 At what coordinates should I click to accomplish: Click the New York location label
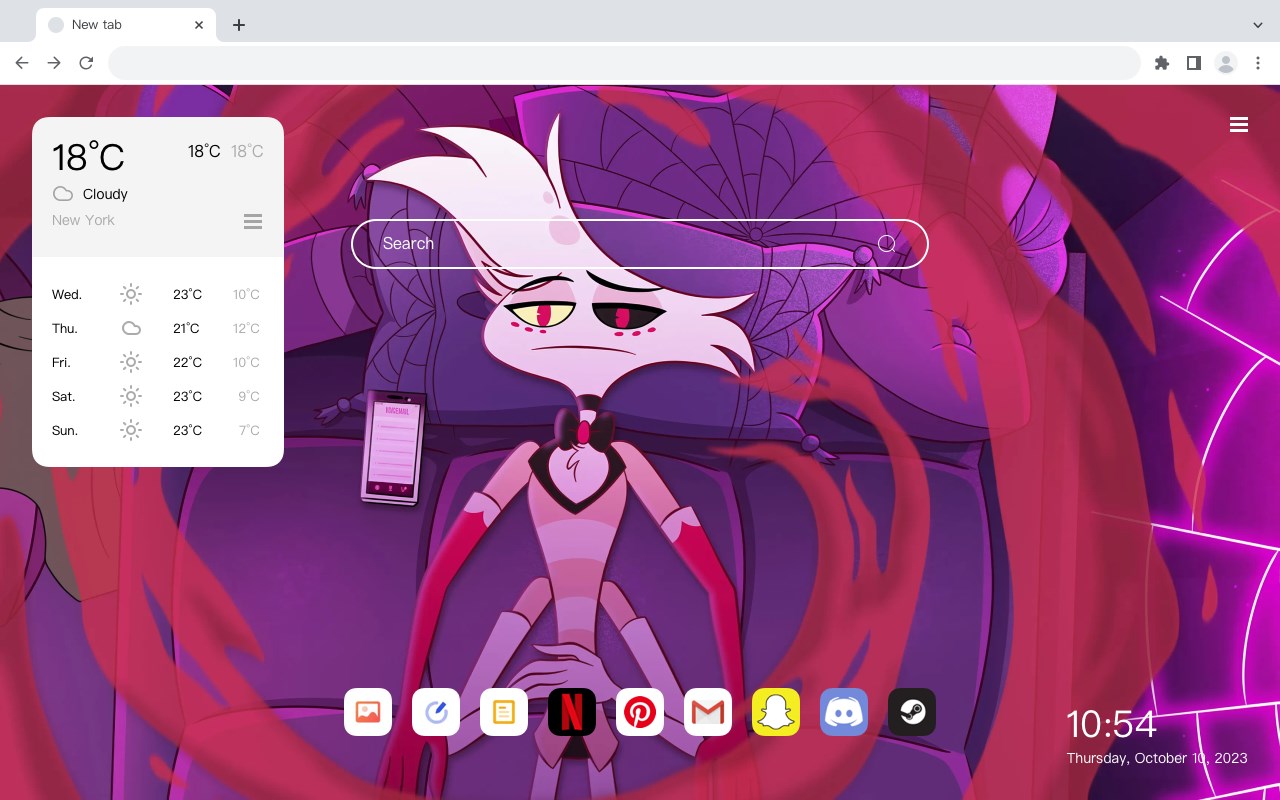pyautogui.click(x=83, y=220)
